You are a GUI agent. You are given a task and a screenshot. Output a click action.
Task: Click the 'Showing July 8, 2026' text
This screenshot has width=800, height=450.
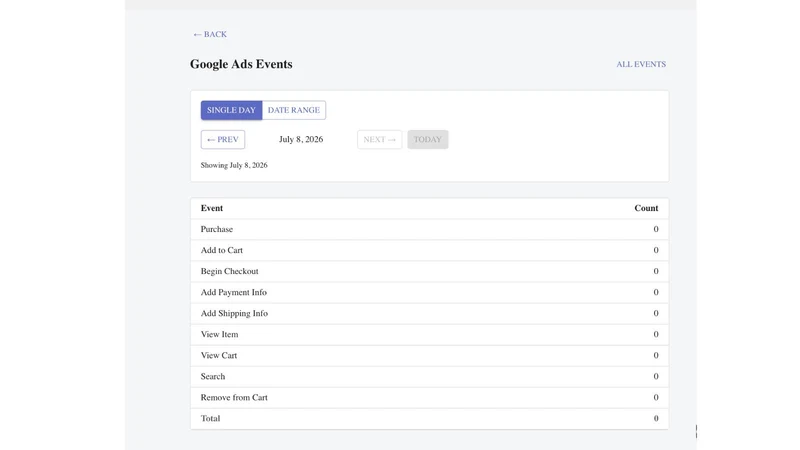[x=234, y=165]
